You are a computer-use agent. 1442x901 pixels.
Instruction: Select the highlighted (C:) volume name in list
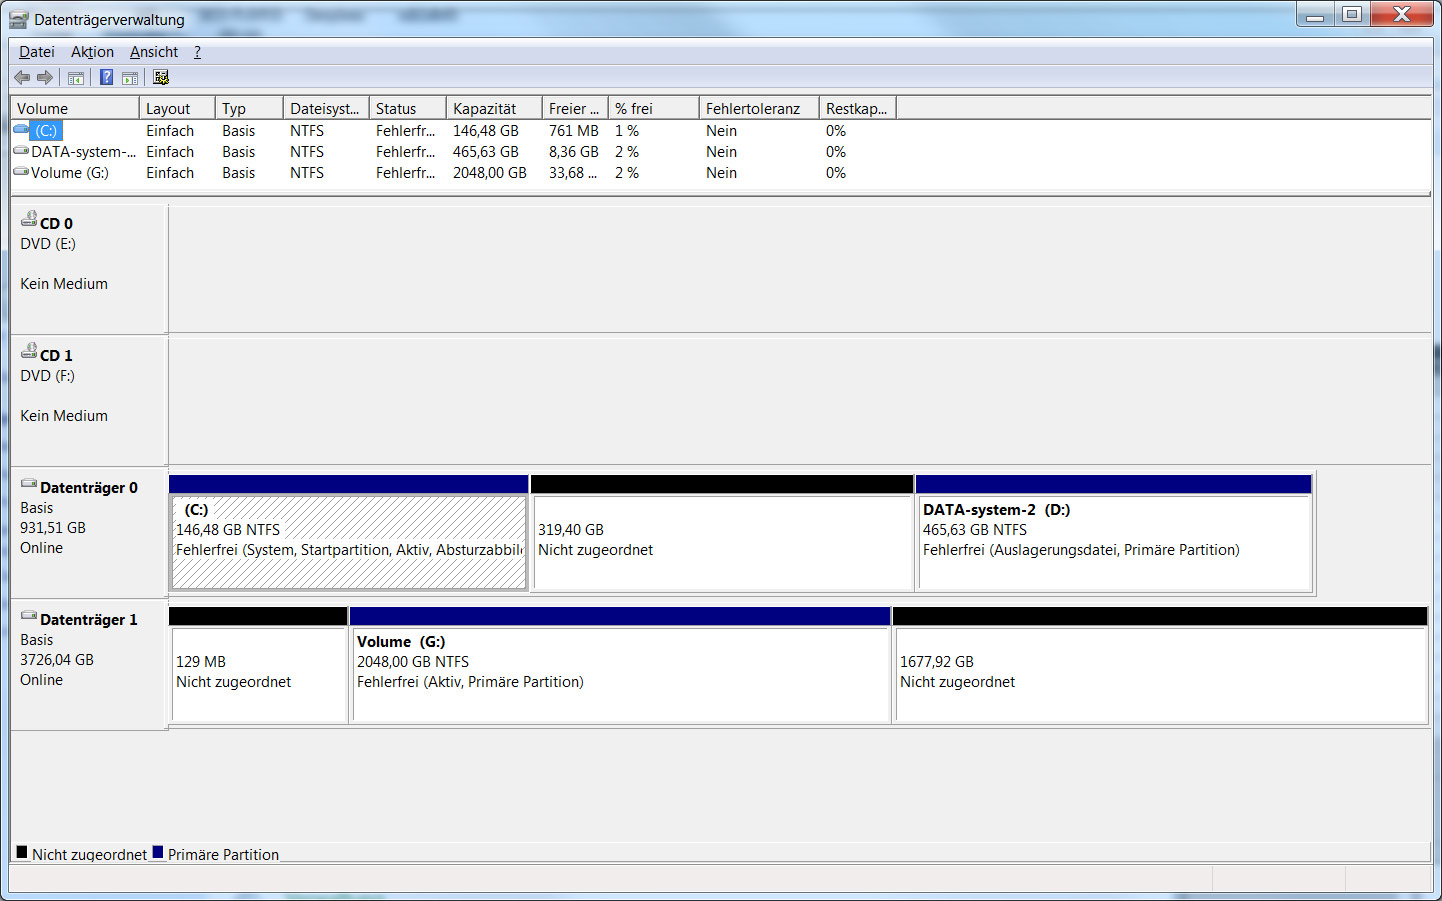pyautogui.click(x=47, y=130)
